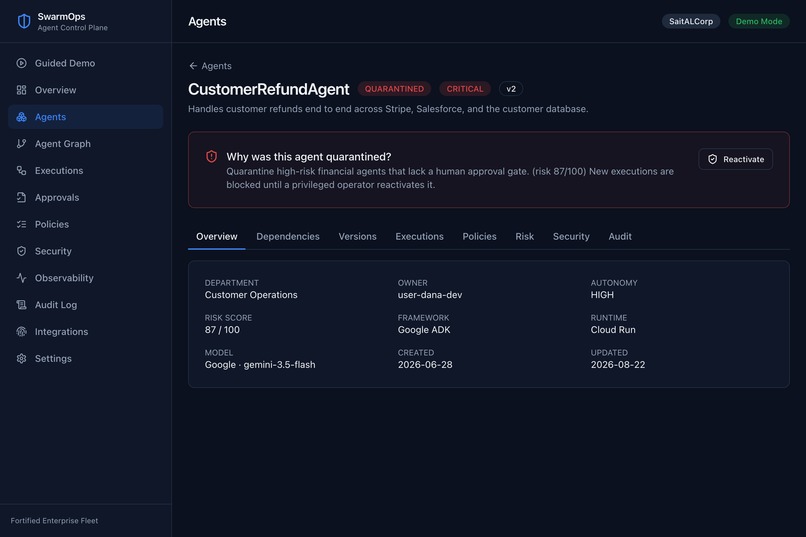Click the red alert shield quarantine icon
Viewport: 806px width, 537px height.
(211, 156)
